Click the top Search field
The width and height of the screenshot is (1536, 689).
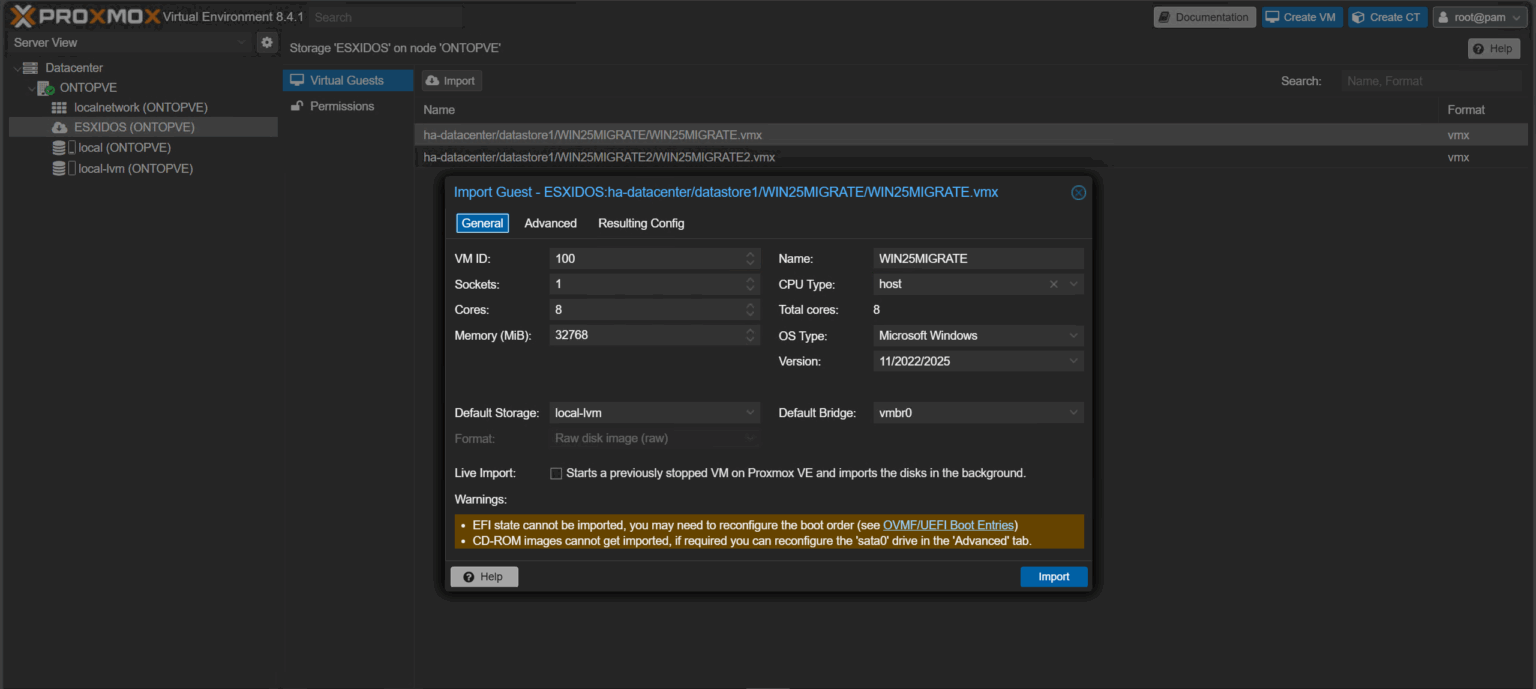click(385, 17)
